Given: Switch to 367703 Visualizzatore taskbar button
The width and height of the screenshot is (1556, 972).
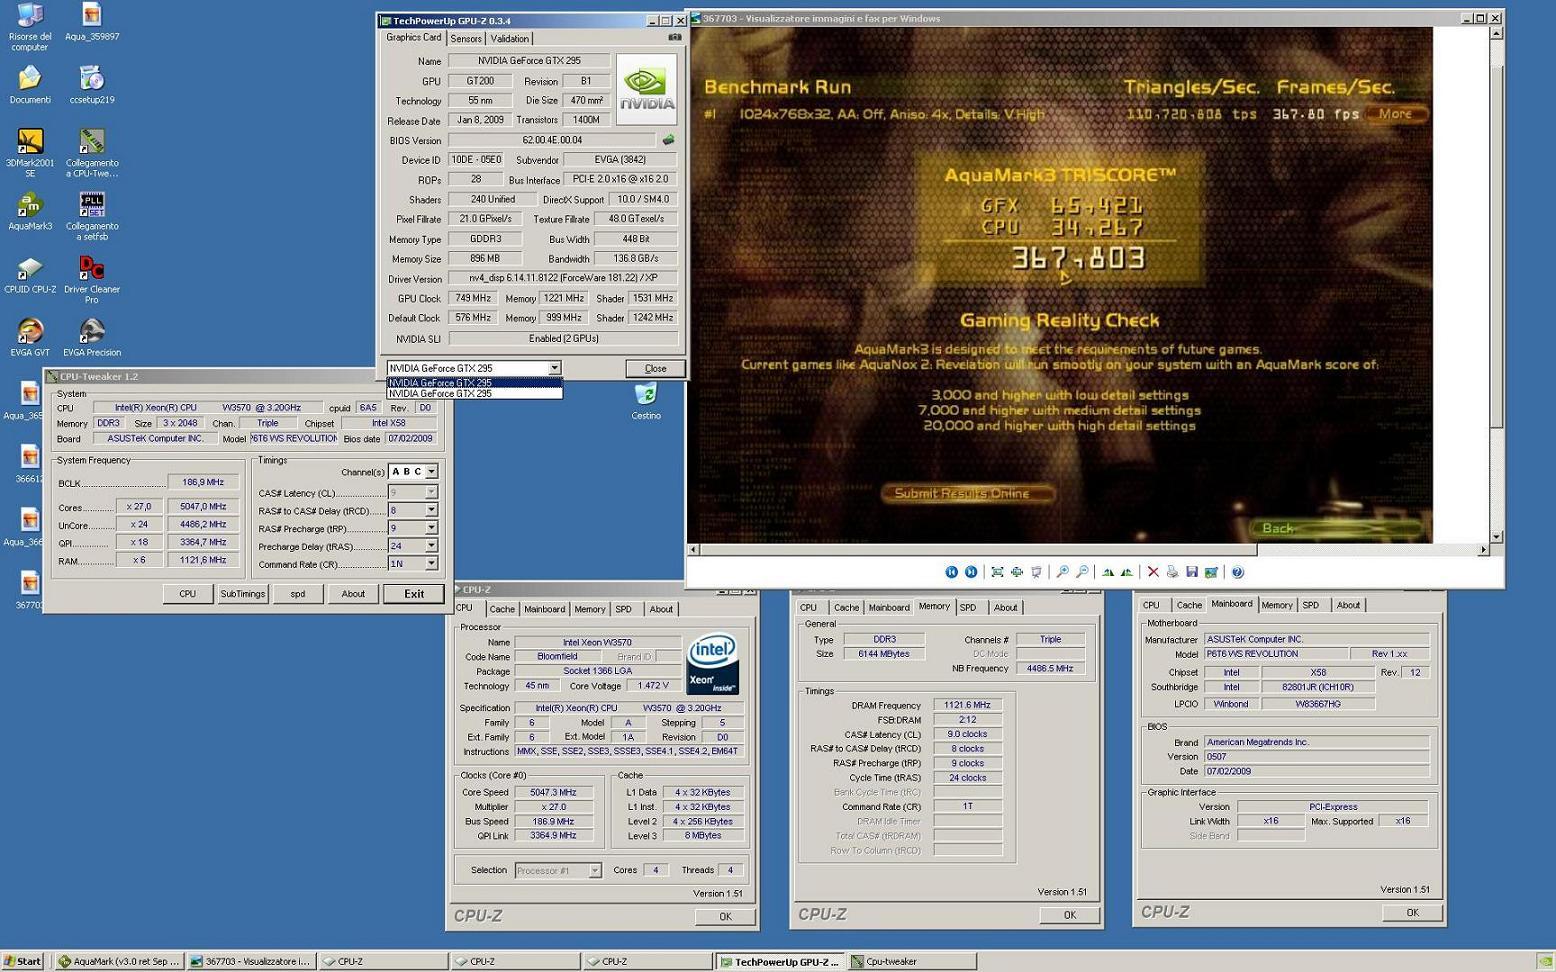Looking at the screenshot, I should 251,961.
